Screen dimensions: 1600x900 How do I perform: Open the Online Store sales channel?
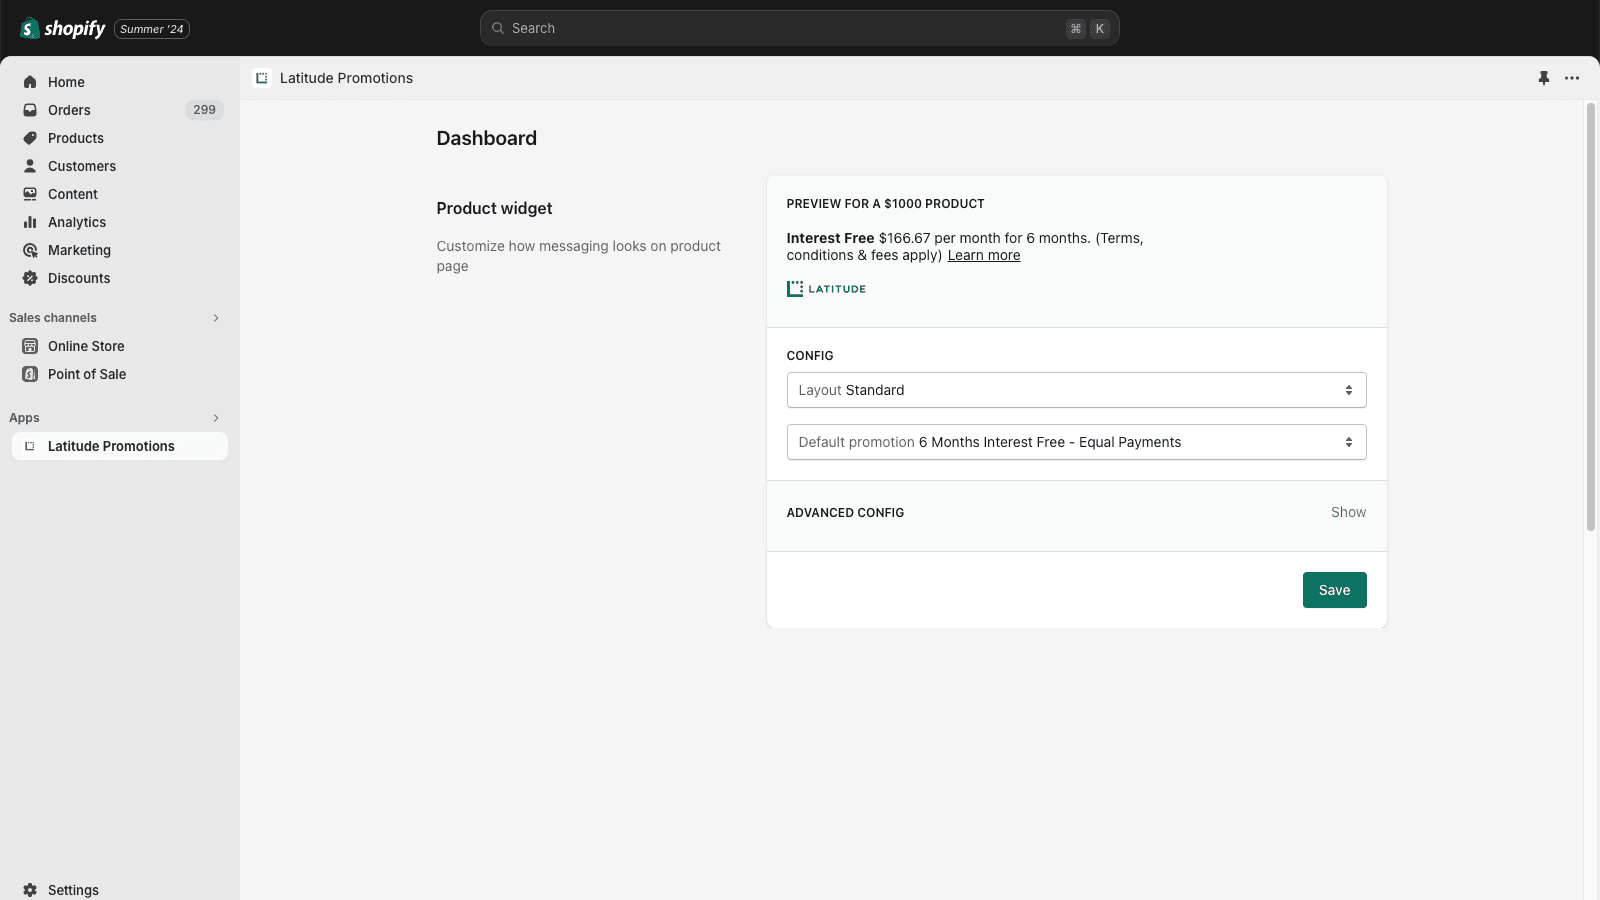86,346
